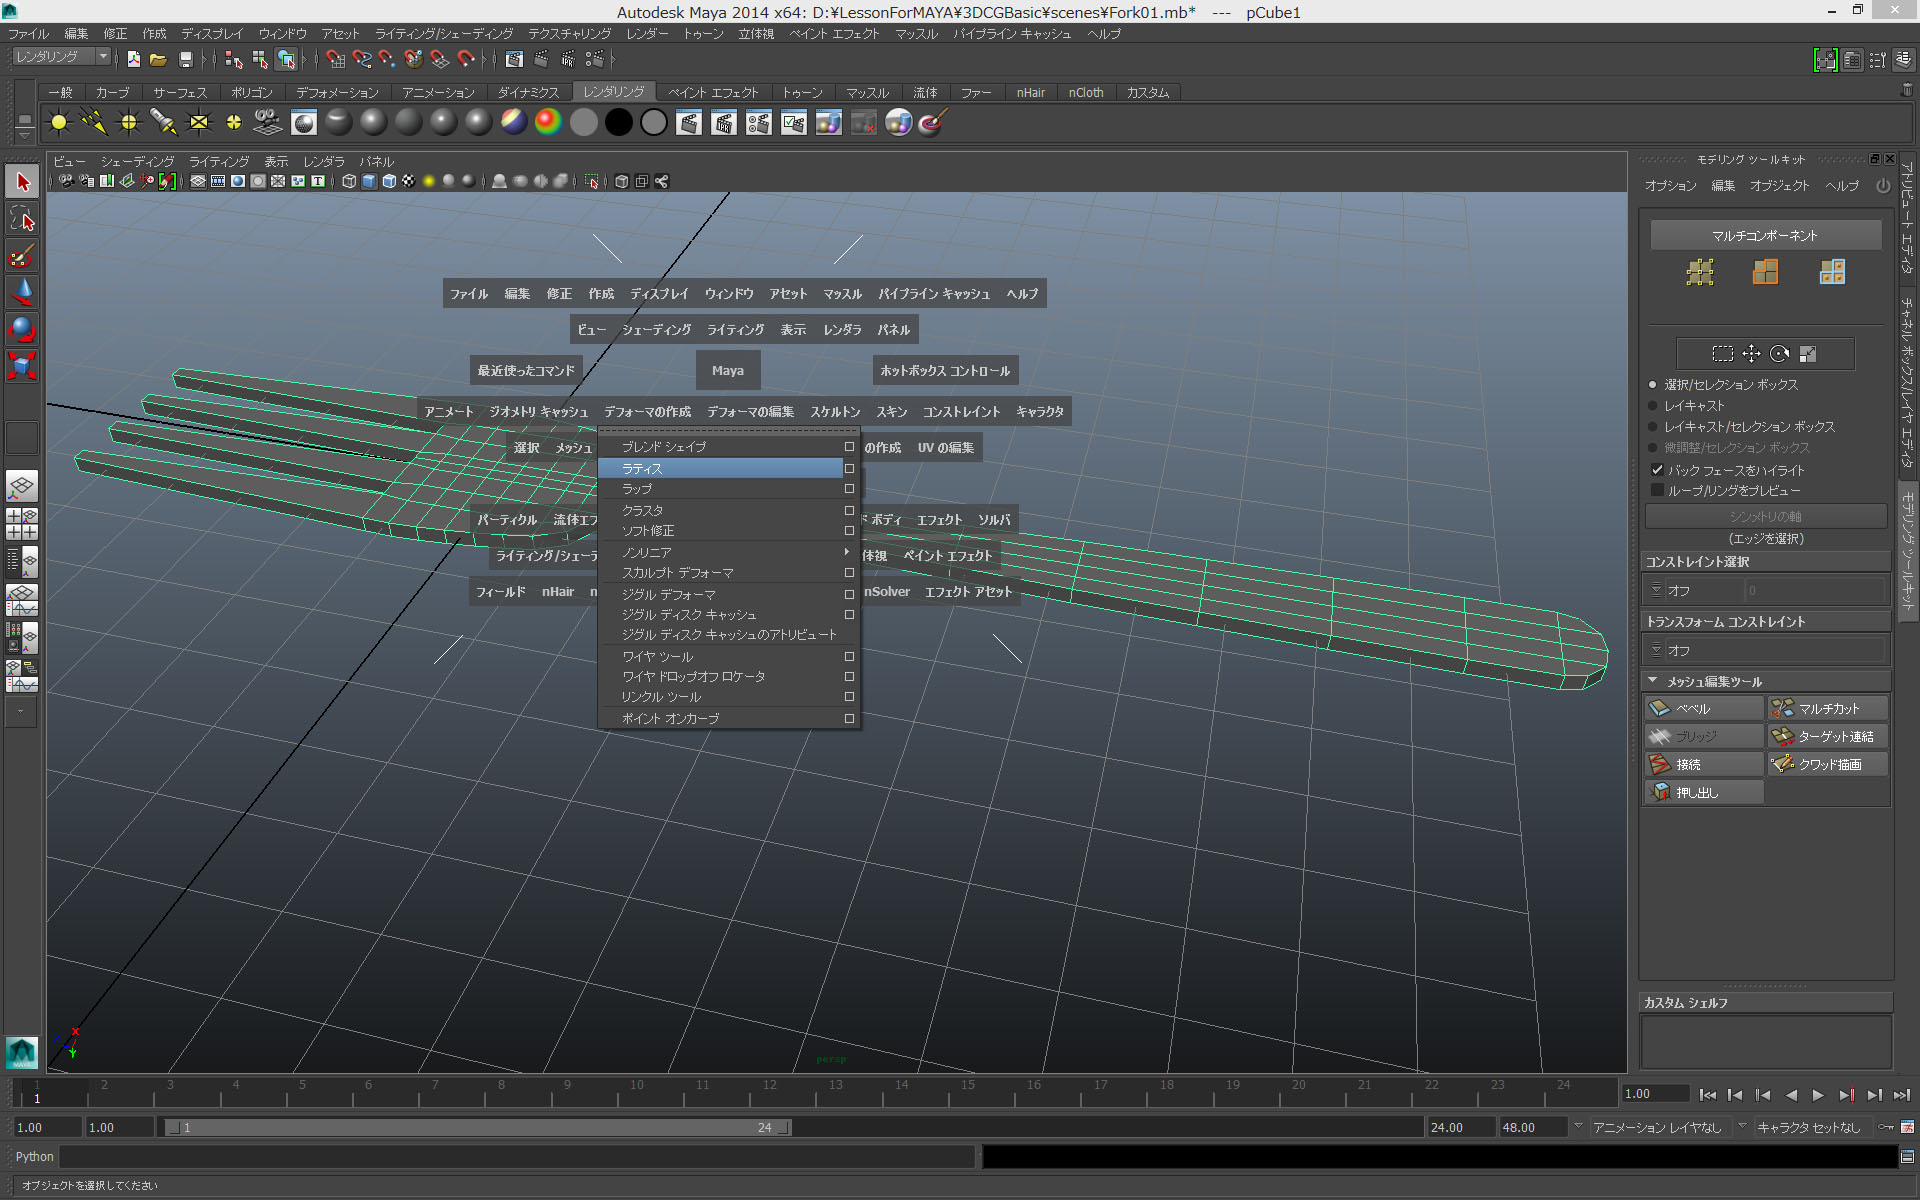Uncheck バック フェースをハイライト checkbox
The height and width of the screenshot is (1200, 1920).
click(x=1657, y=470)
